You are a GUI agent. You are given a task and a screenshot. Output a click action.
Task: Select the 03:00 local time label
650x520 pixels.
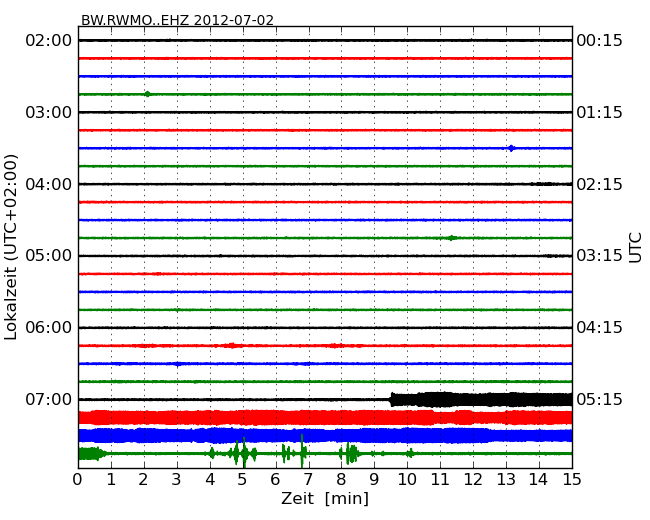click(49, 112)
